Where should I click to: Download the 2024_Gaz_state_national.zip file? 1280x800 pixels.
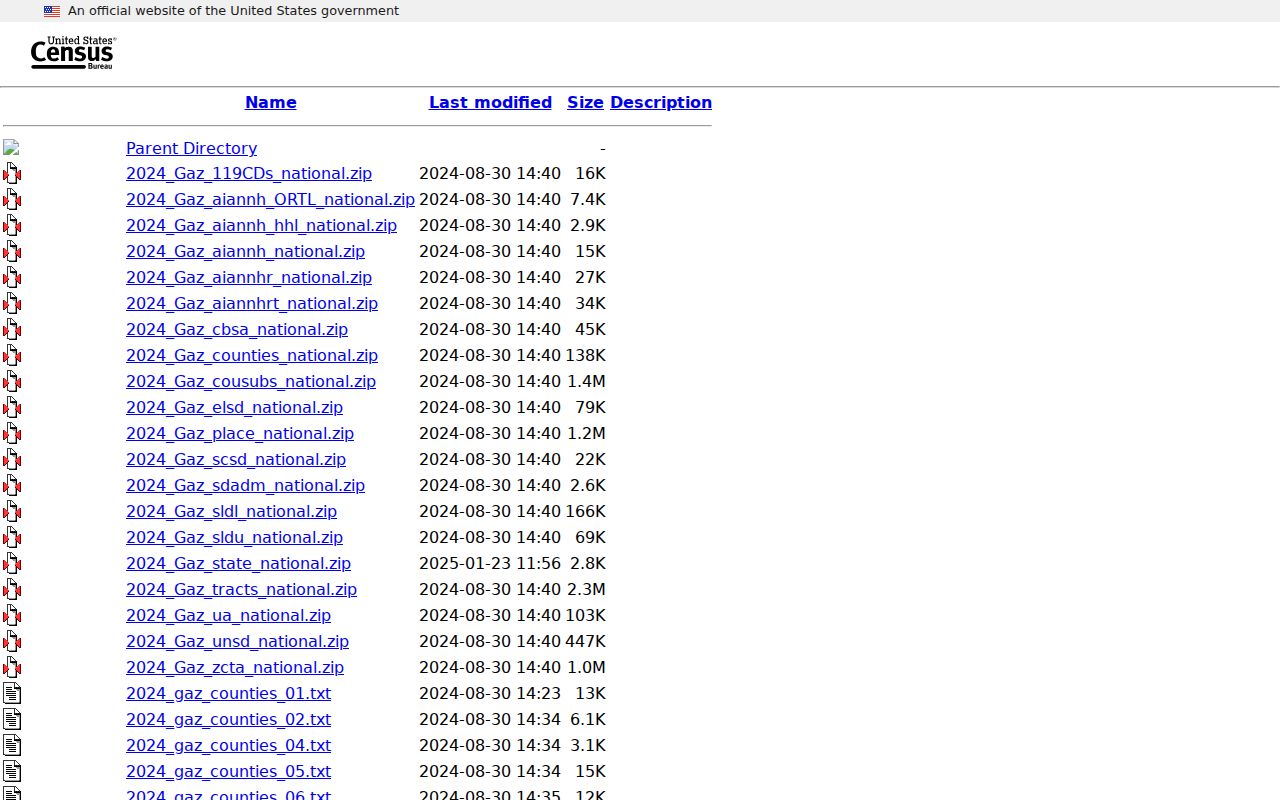[x=238, y=564]
